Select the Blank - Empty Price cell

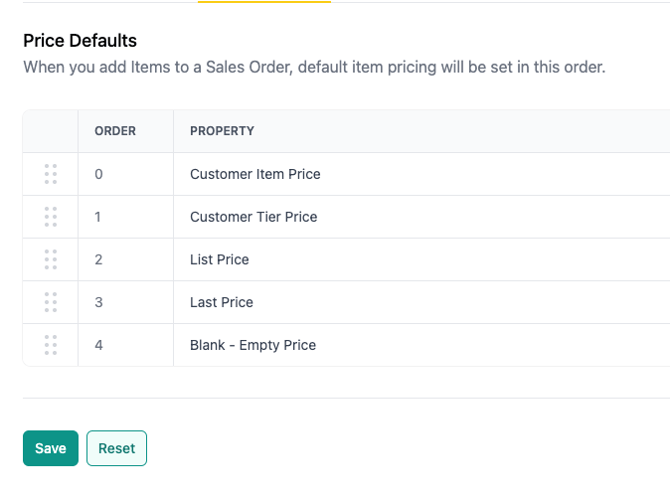(252, 345)
